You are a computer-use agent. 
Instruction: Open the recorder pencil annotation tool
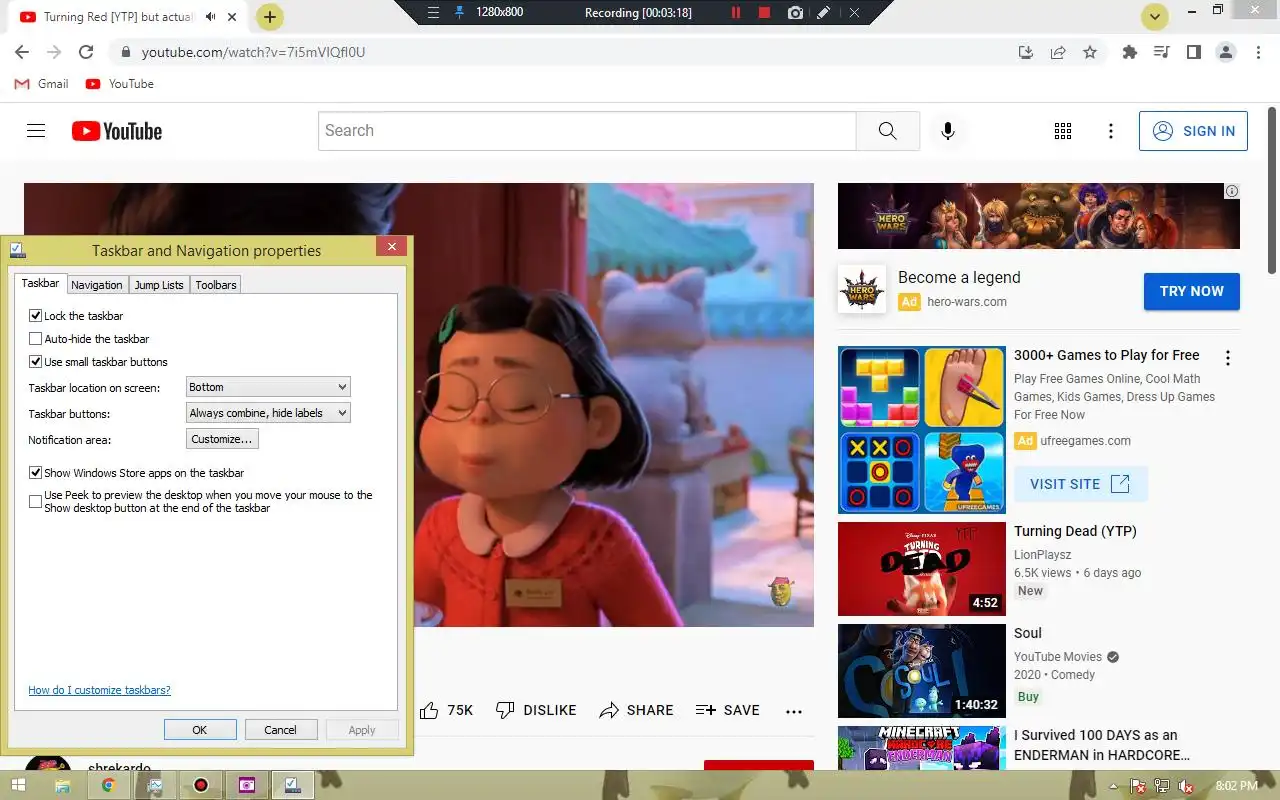(823, 13)
